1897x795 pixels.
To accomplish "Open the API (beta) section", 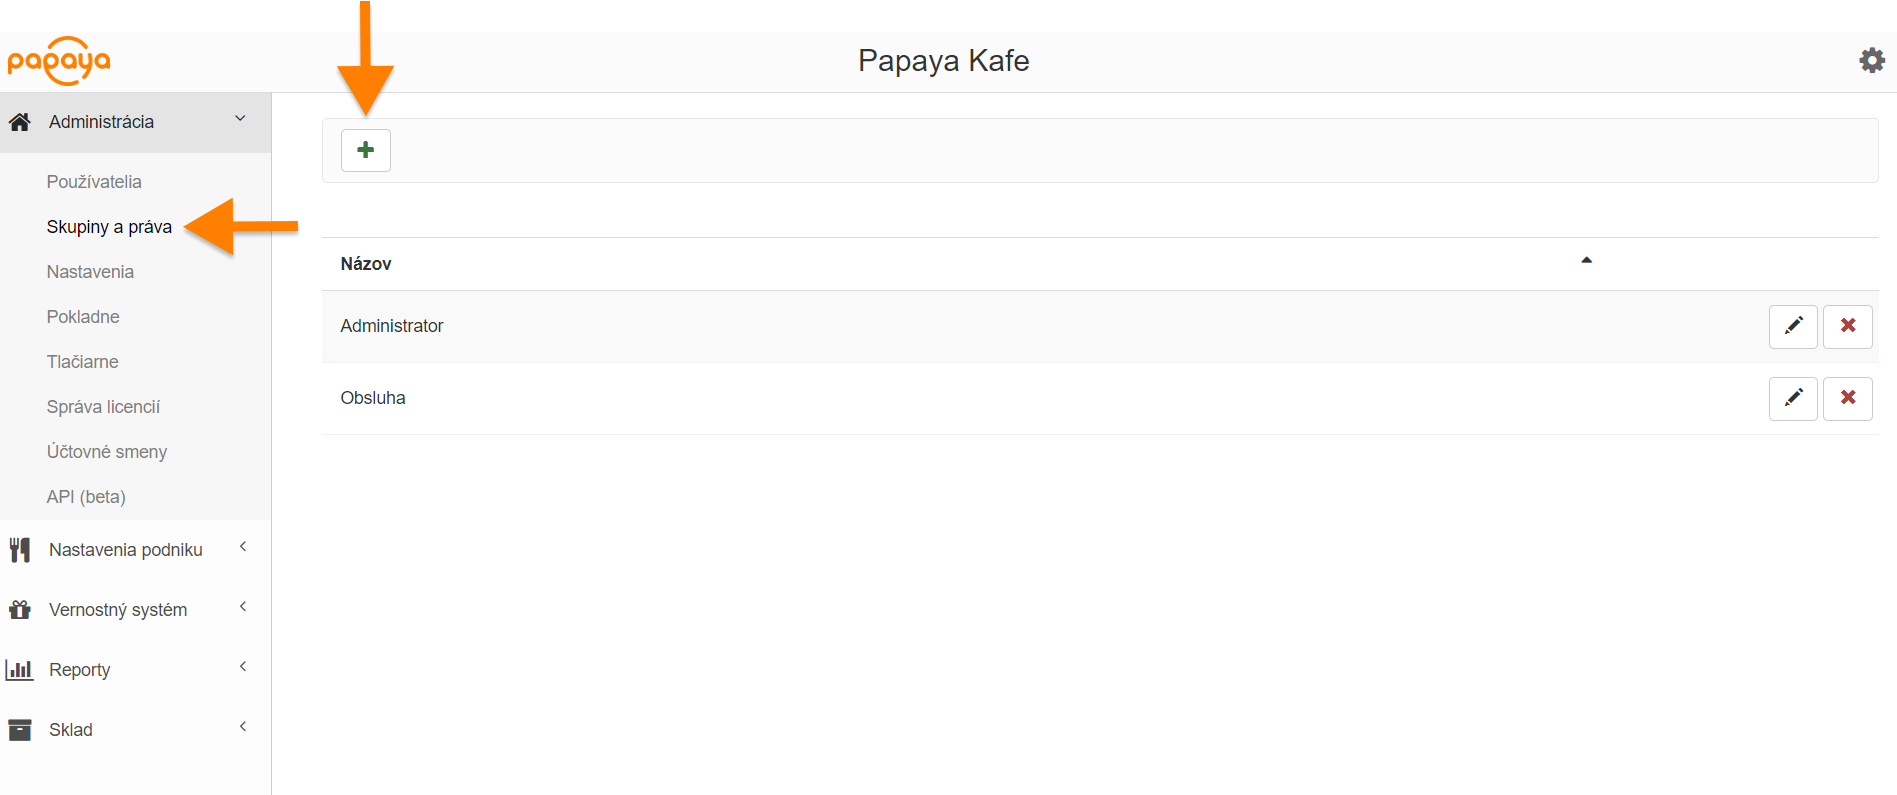I will point(86,496).
